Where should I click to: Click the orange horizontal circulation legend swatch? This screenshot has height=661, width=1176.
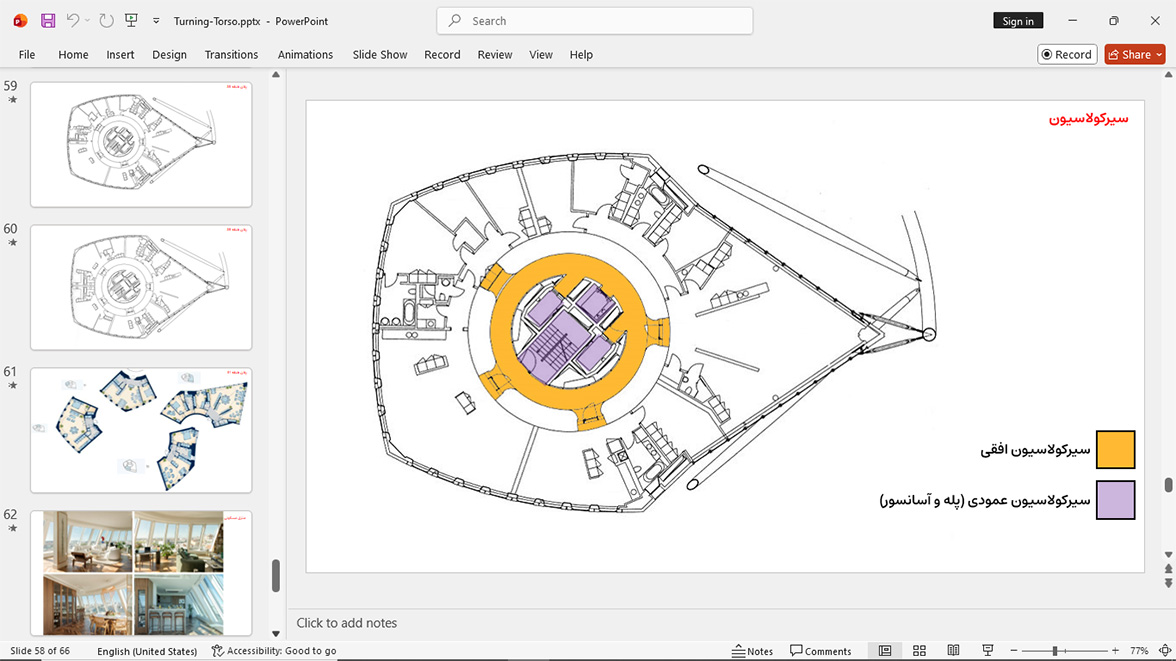1115,450
